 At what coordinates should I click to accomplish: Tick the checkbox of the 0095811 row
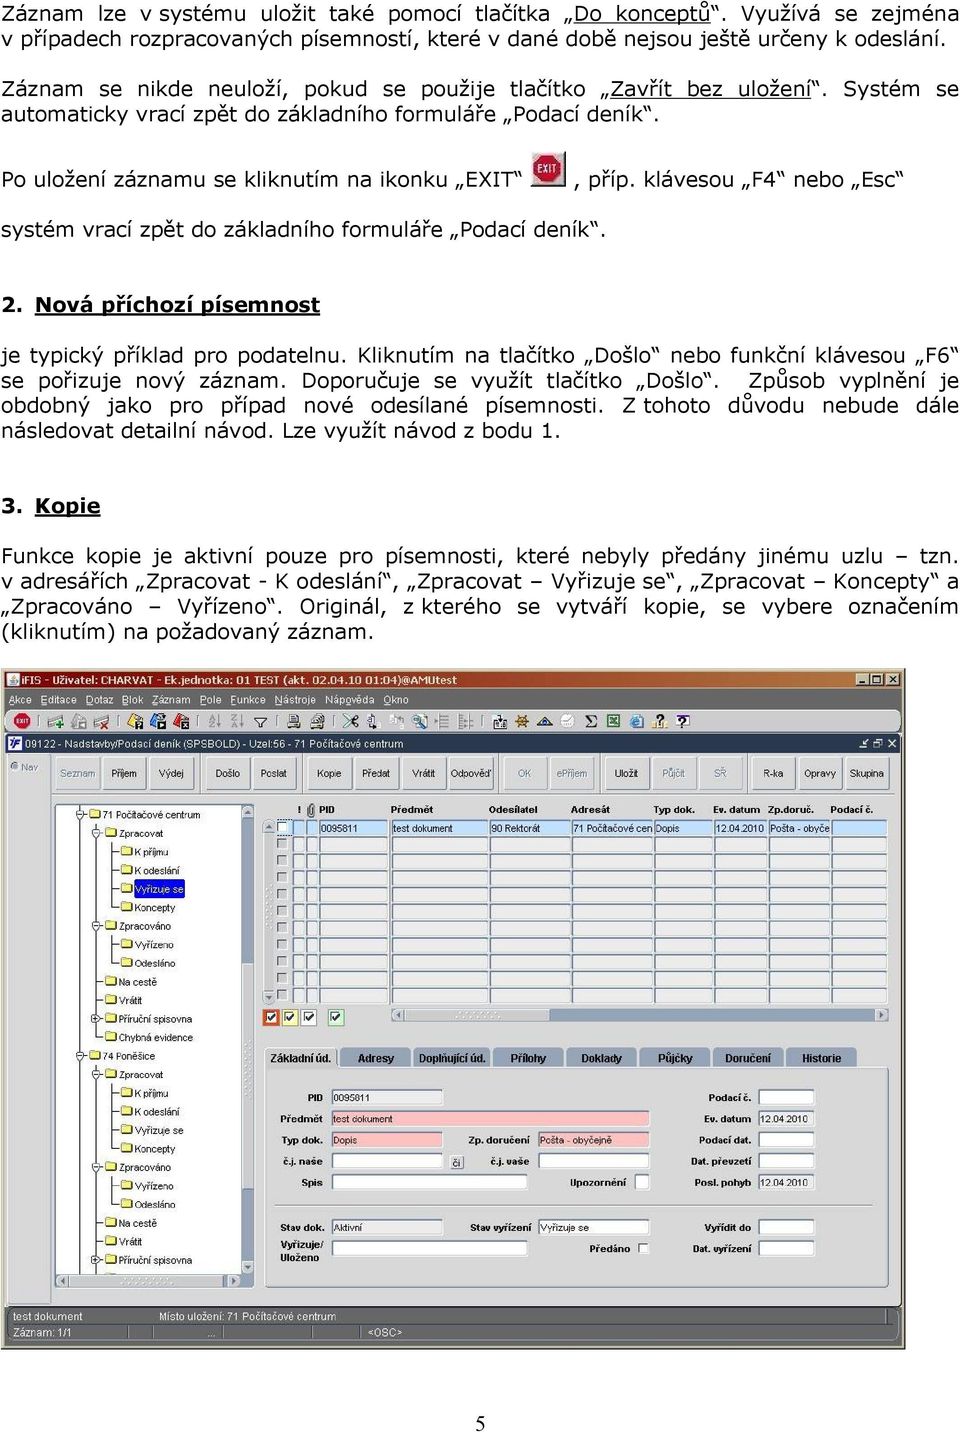tap(283, 828)
